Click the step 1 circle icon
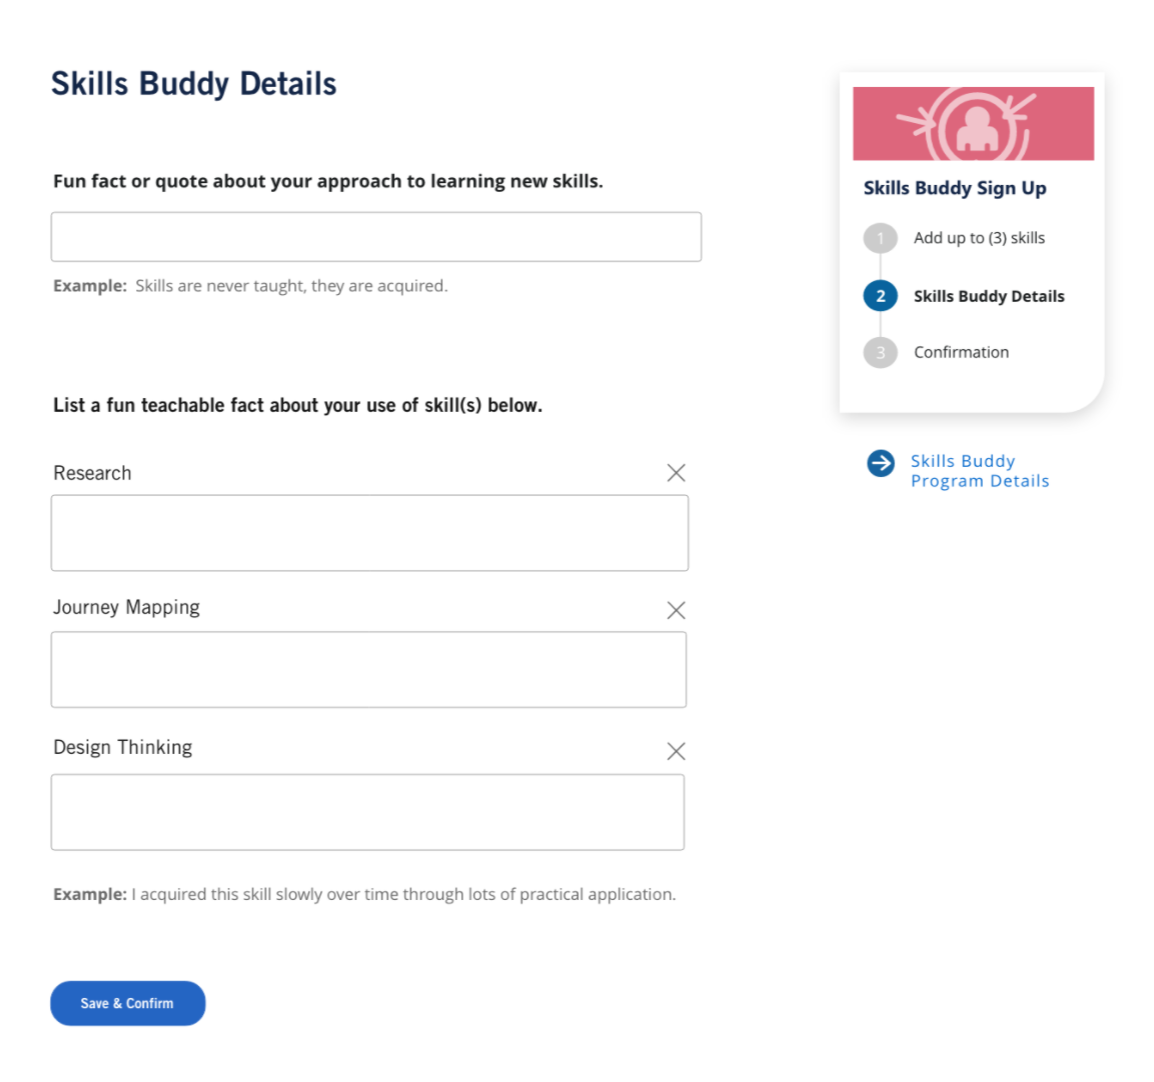 [x=880, y=238]
